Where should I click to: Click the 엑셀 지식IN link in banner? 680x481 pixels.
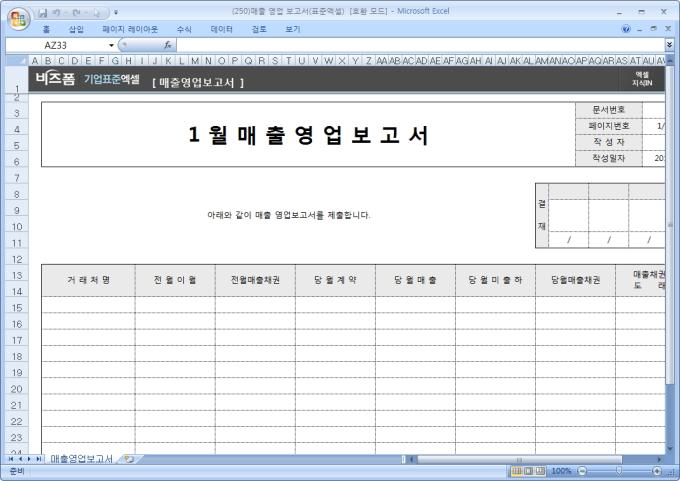coord(642,79)
